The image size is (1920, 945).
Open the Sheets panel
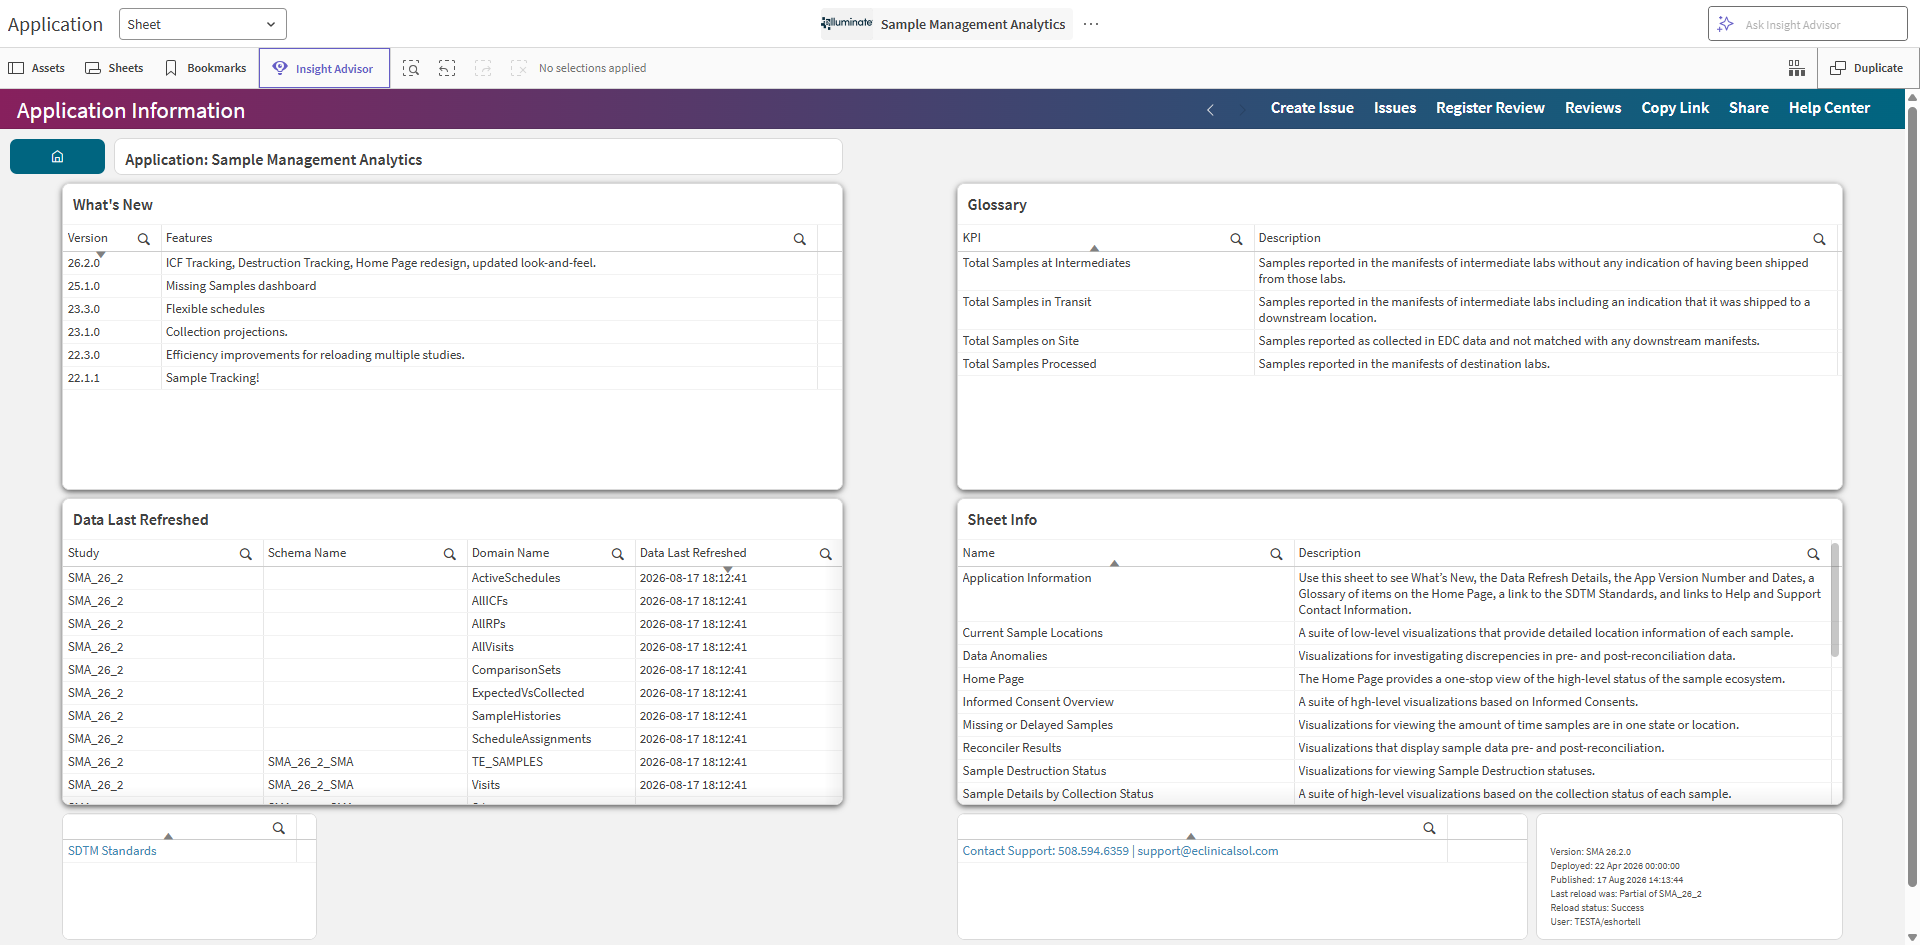114,68
